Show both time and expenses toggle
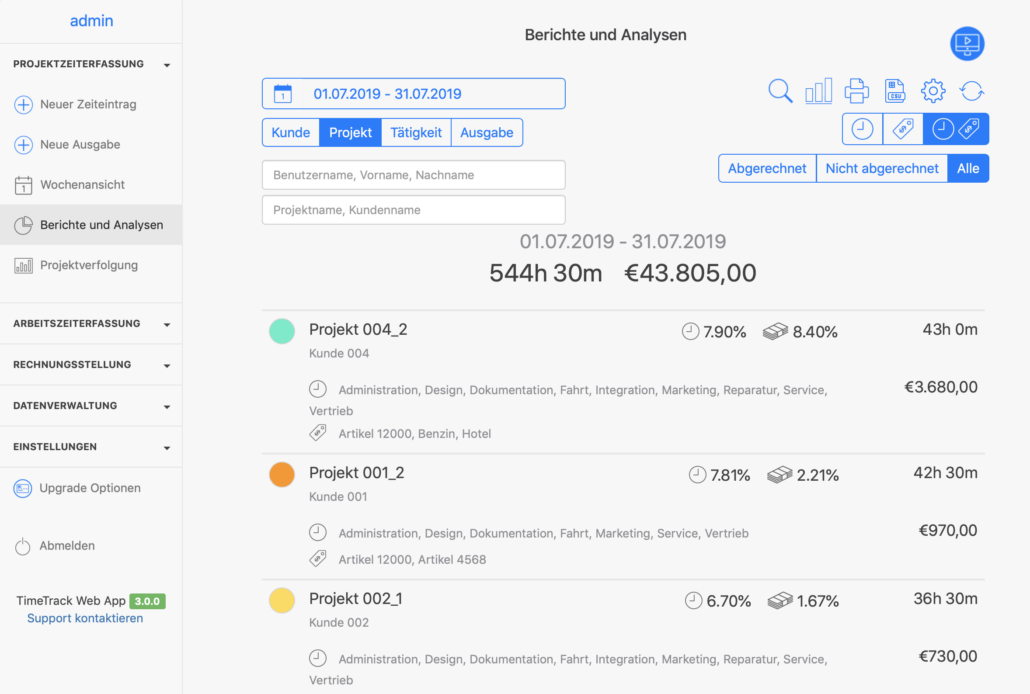1030x694 pixels. [x=956, y=129]
